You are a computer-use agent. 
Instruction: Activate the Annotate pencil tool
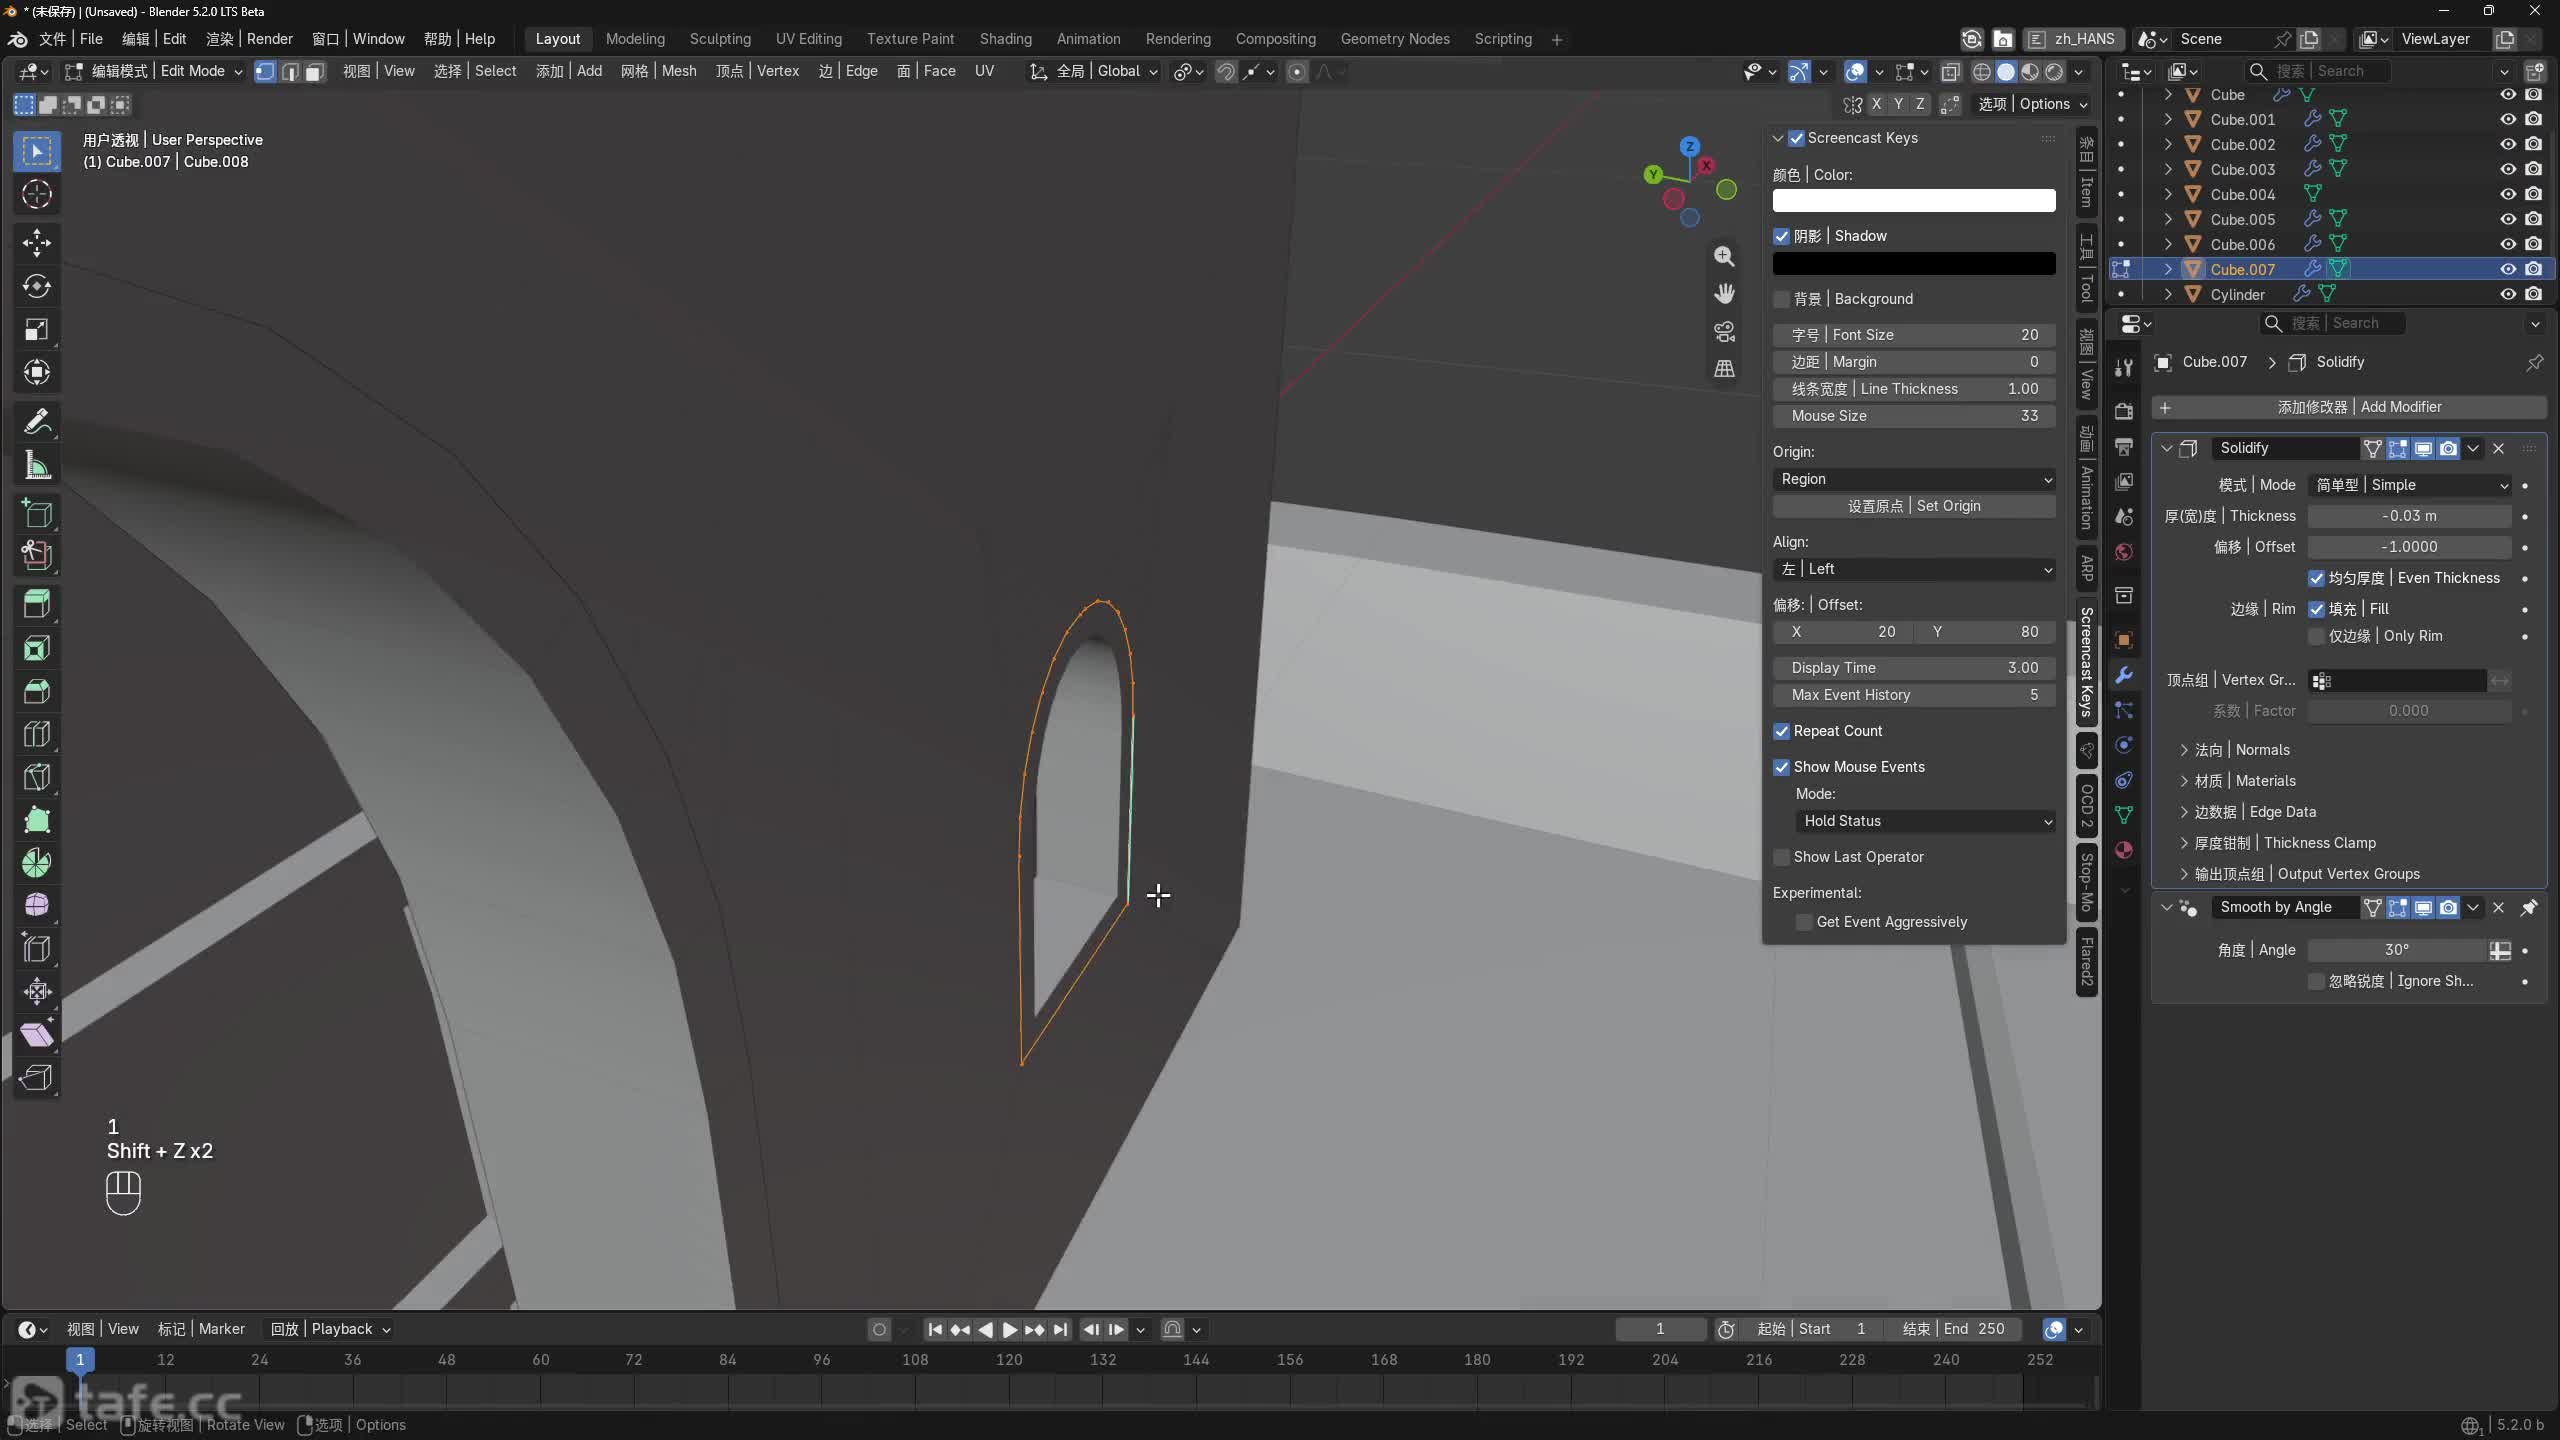[37, 423]
